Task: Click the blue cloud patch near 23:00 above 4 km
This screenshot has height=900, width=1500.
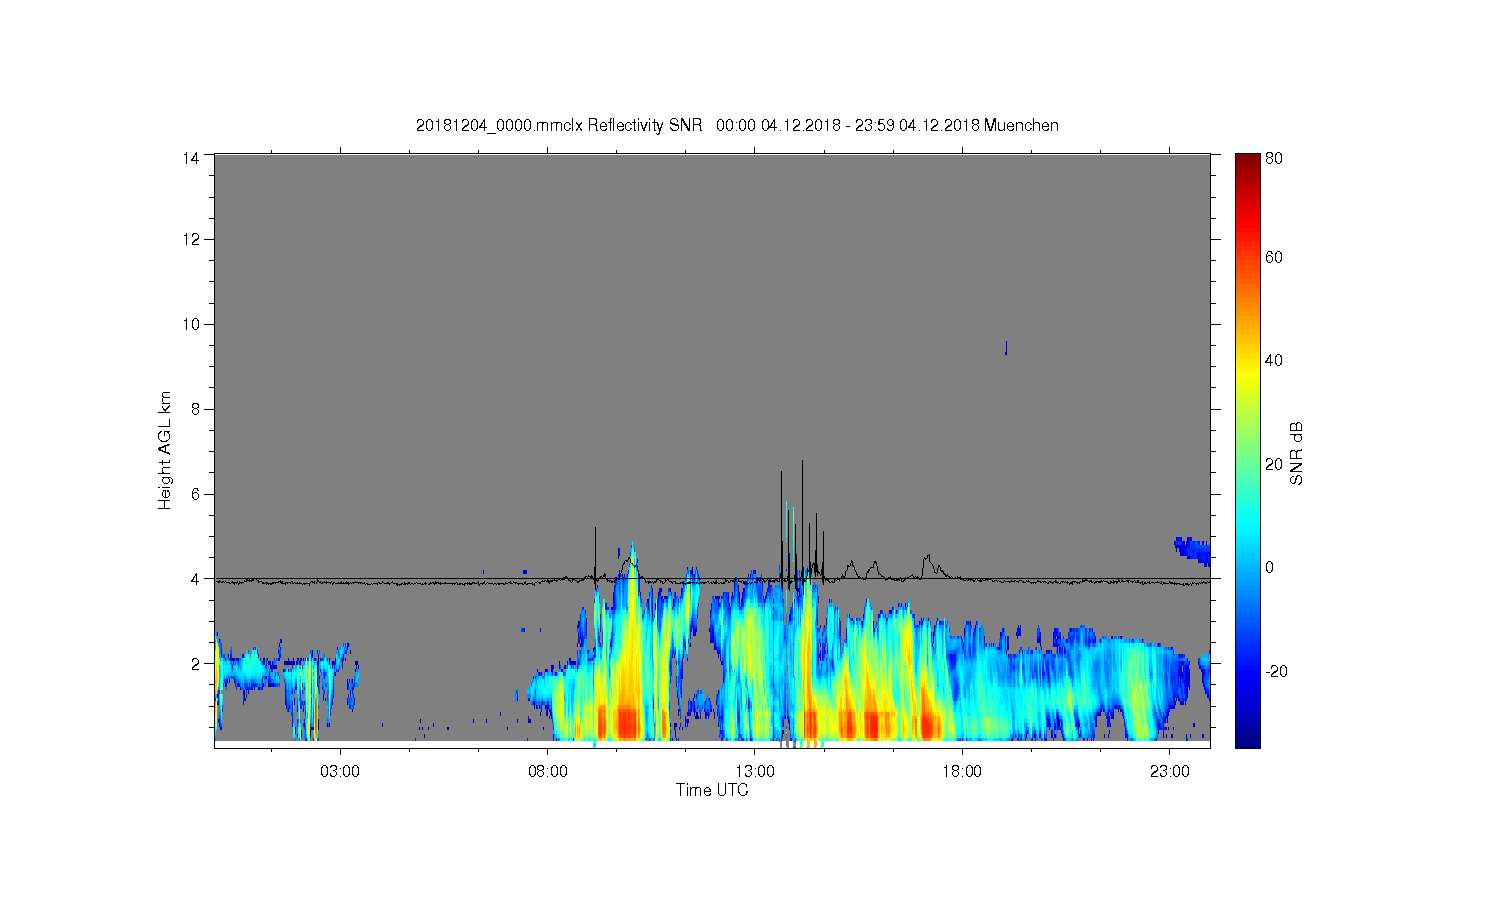Action: tap(1192, 551)
